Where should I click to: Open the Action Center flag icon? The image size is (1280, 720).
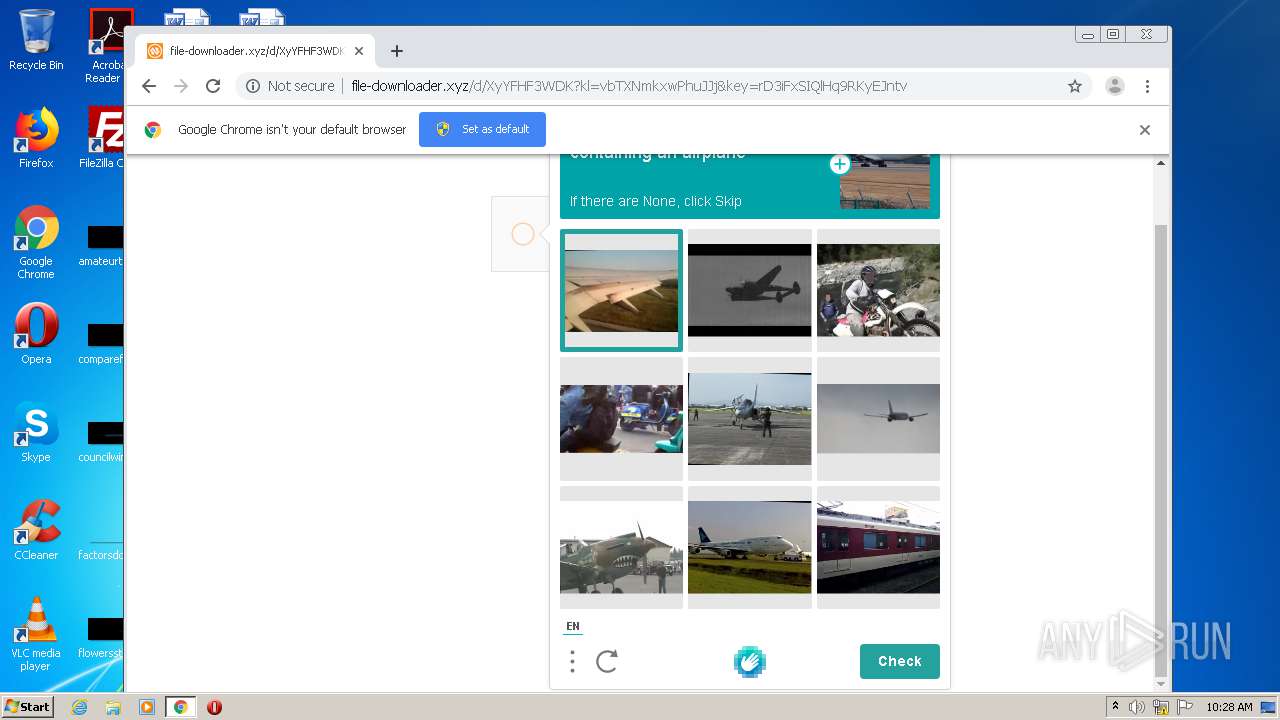[1184, 707]
